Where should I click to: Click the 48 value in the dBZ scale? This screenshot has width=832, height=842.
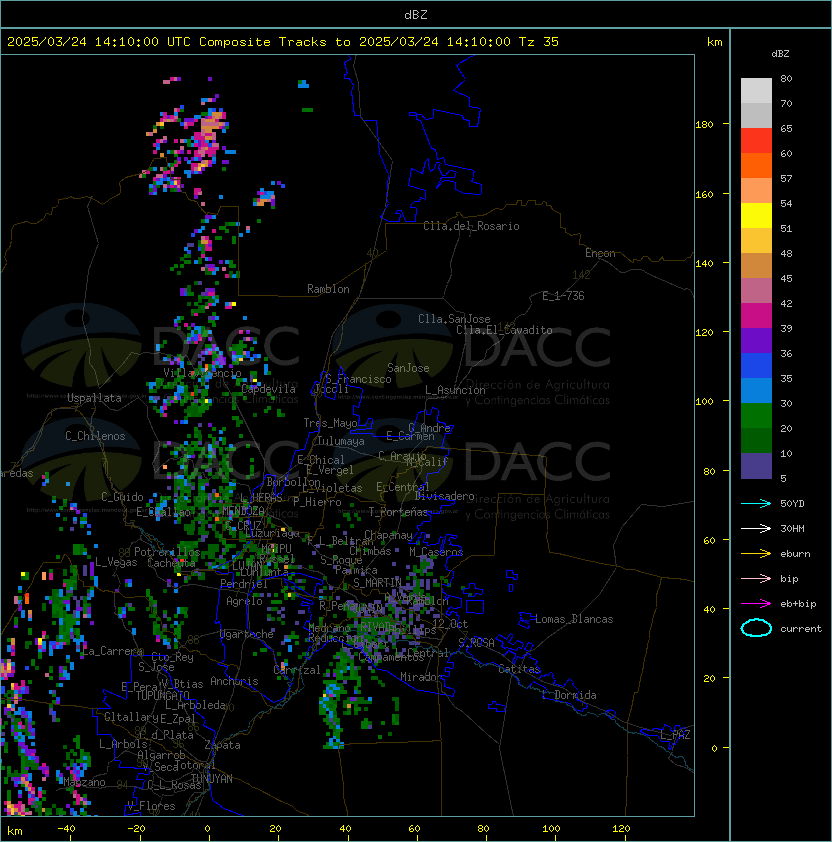click(x=786, y=253)
